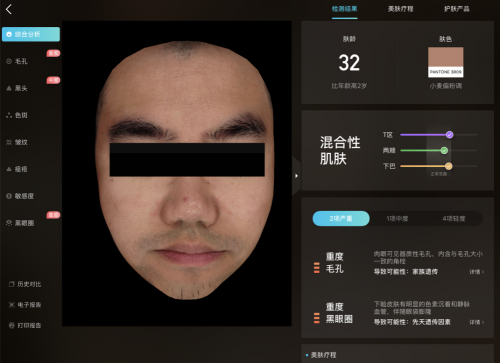Open the 色斑 analysis in the sidebar
This screenshot has width=500, height=363.
point(17,115)
